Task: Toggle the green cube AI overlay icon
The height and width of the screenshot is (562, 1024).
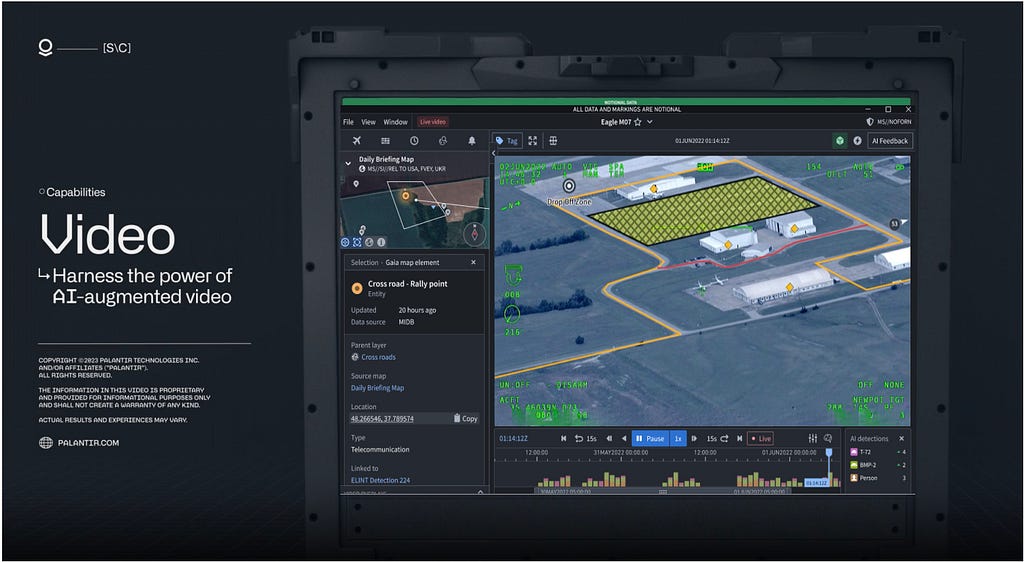Action: click(x=840, y=141)
